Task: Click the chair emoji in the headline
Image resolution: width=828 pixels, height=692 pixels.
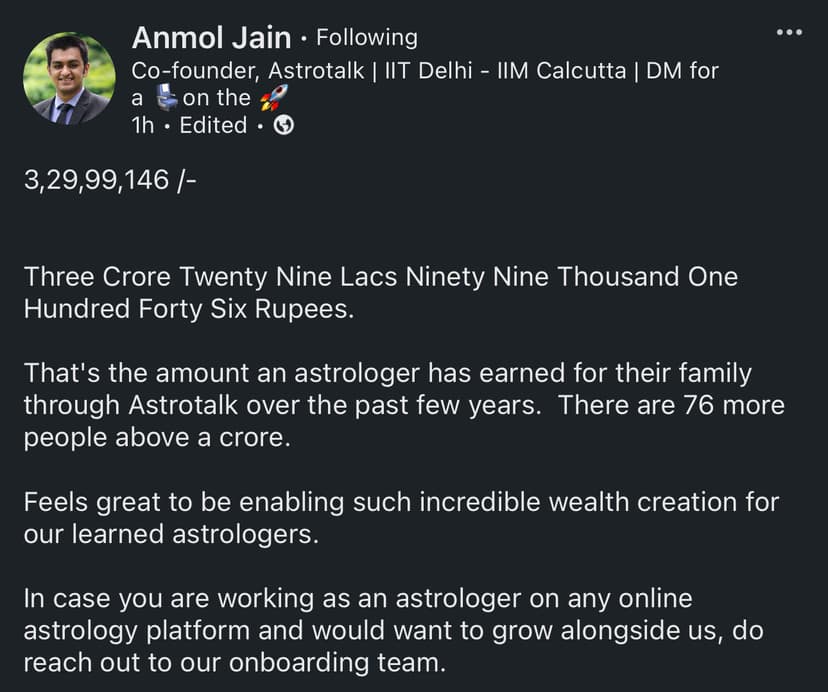Action: point(166,98)
